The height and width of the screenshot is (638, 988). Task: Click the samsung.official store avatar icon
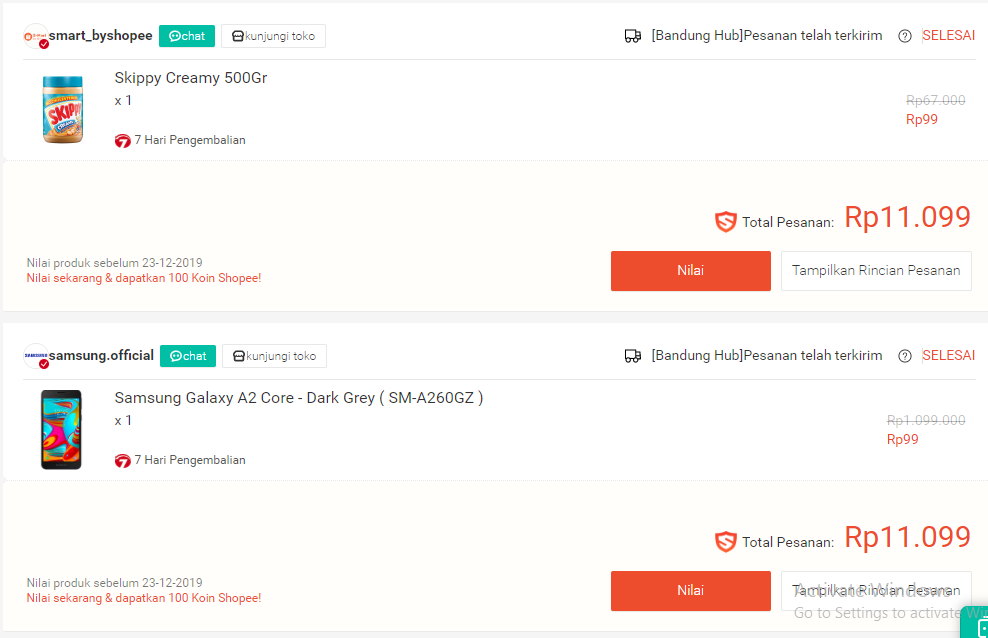pos(36,356)
